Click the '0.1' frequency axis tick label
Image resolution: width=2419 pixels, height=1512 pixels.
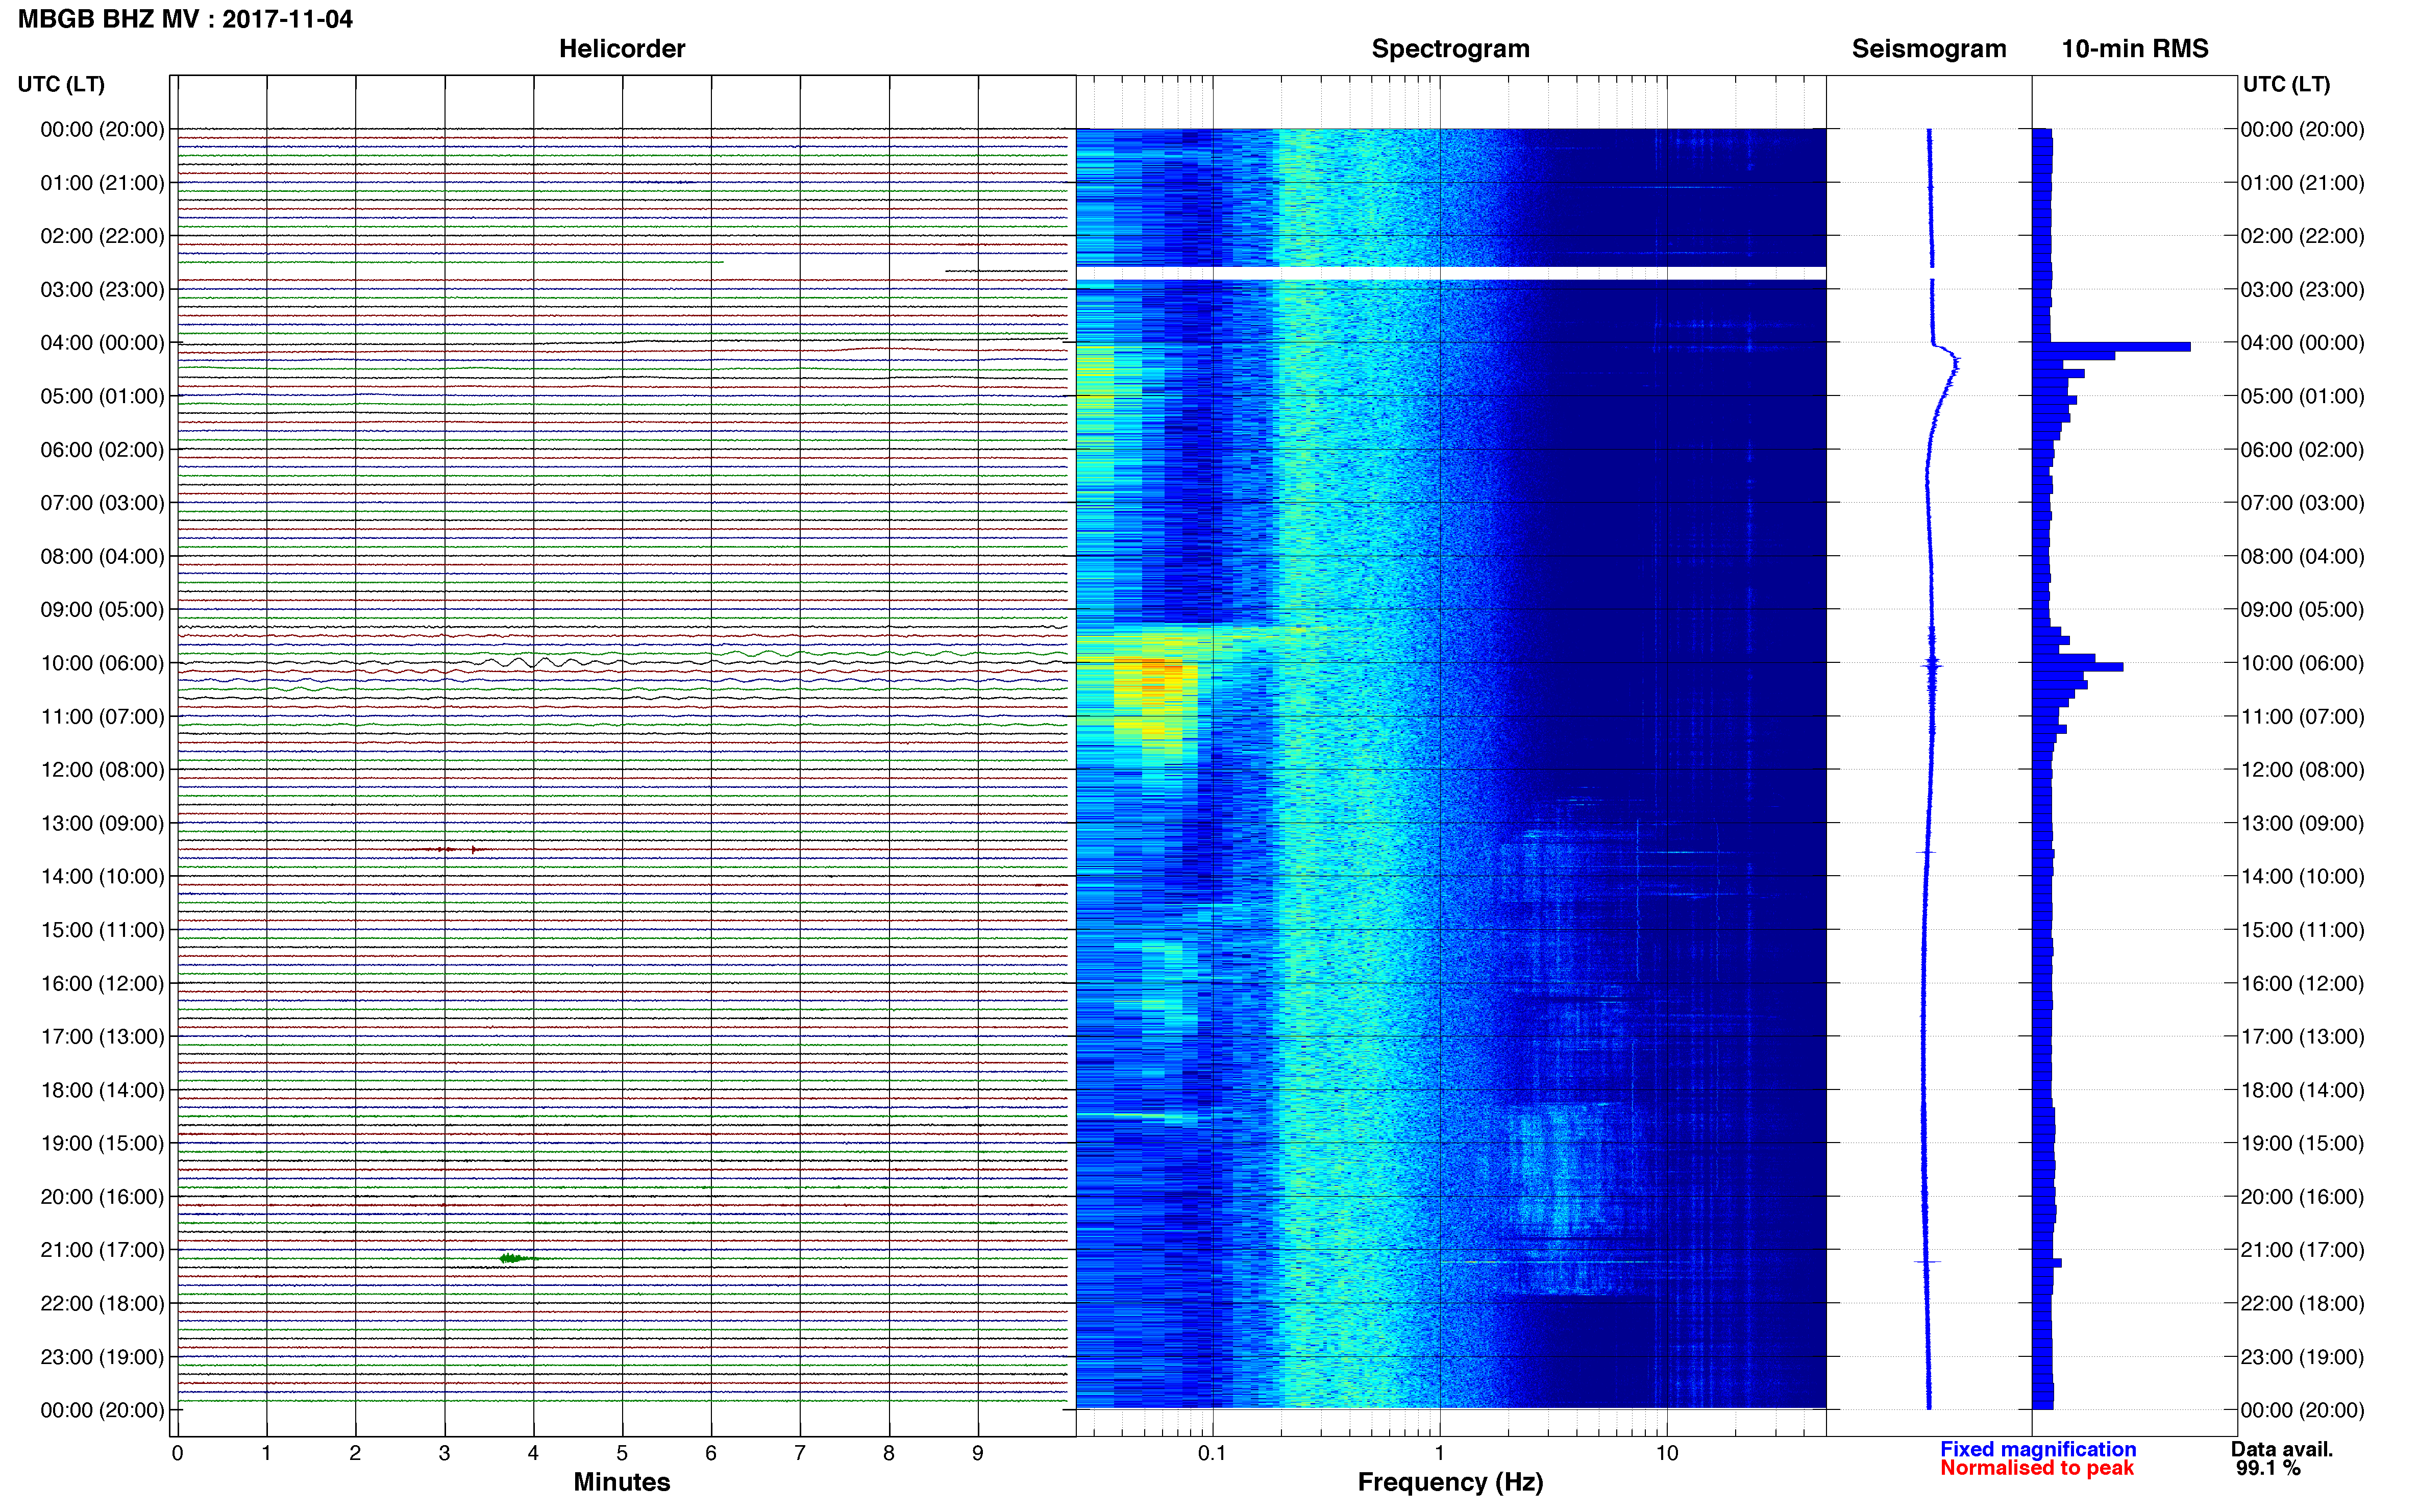pos(1212,1453)
